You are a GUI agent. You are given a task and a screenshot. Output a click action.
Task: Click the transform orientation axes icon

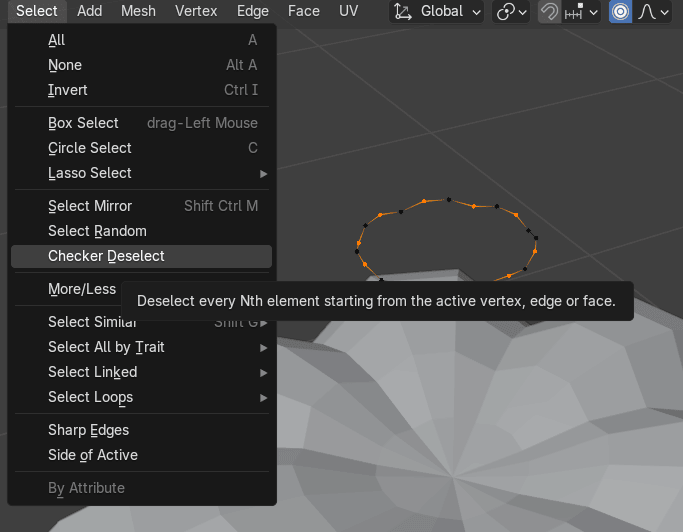point(403,12)
